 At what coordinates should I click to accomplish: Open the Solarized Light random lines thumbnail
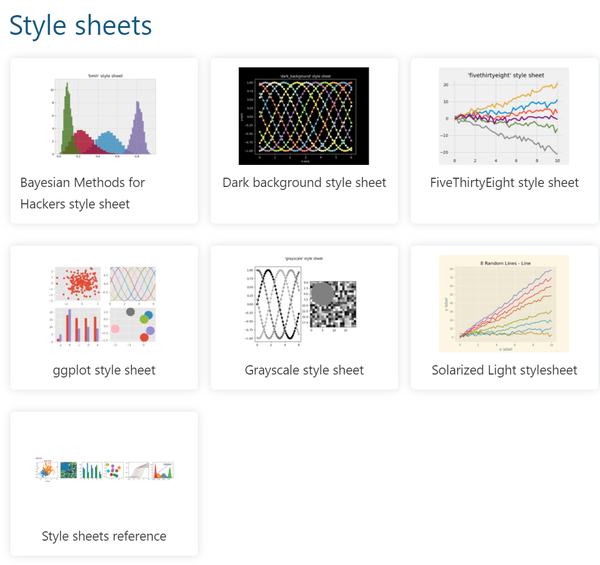pos(504,303)
